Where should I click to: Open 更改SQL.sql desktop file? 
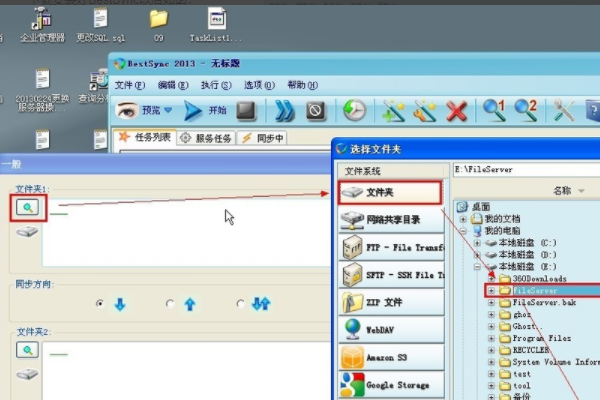100,25
